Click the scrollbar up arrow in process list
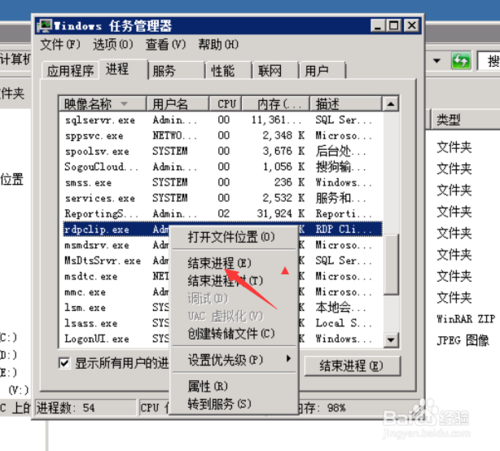The width and height of the screenshot is (500, 451). [x=391, y=104]
